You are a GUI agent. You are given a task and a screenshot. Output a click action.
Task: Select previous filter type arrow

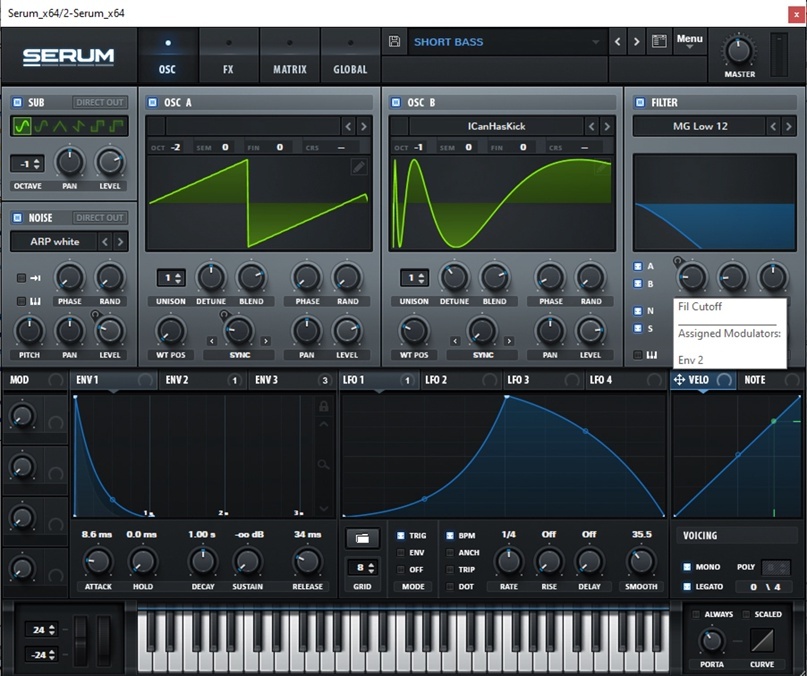tap(773, 126)
